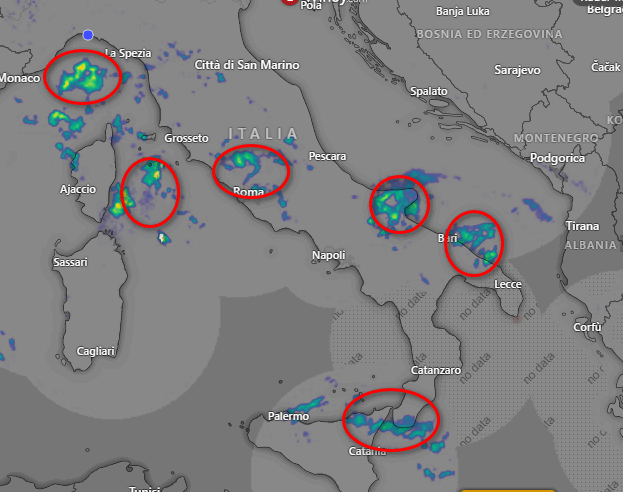Click the Catanzaro city label
Screen dimensions: 623x492
pos(436,370)
